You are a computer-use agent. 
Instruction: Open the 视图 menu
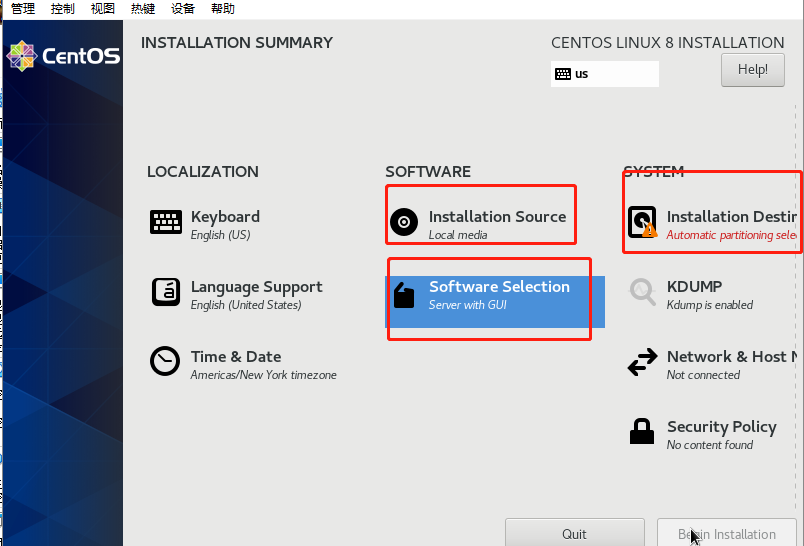[x=103, y=9]
